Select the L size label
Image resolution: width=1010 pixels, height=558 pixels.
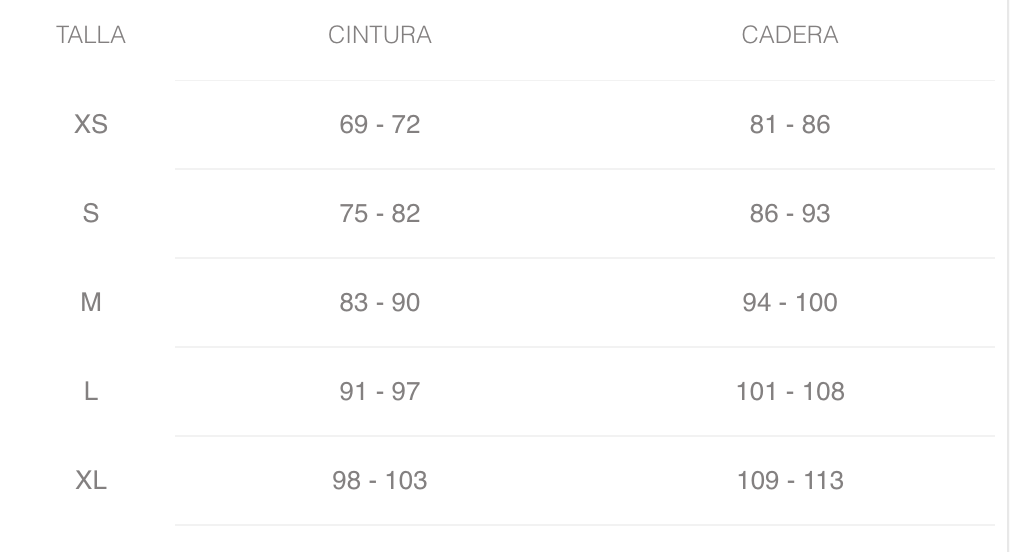pyautogui.click(x=91, y=392)
